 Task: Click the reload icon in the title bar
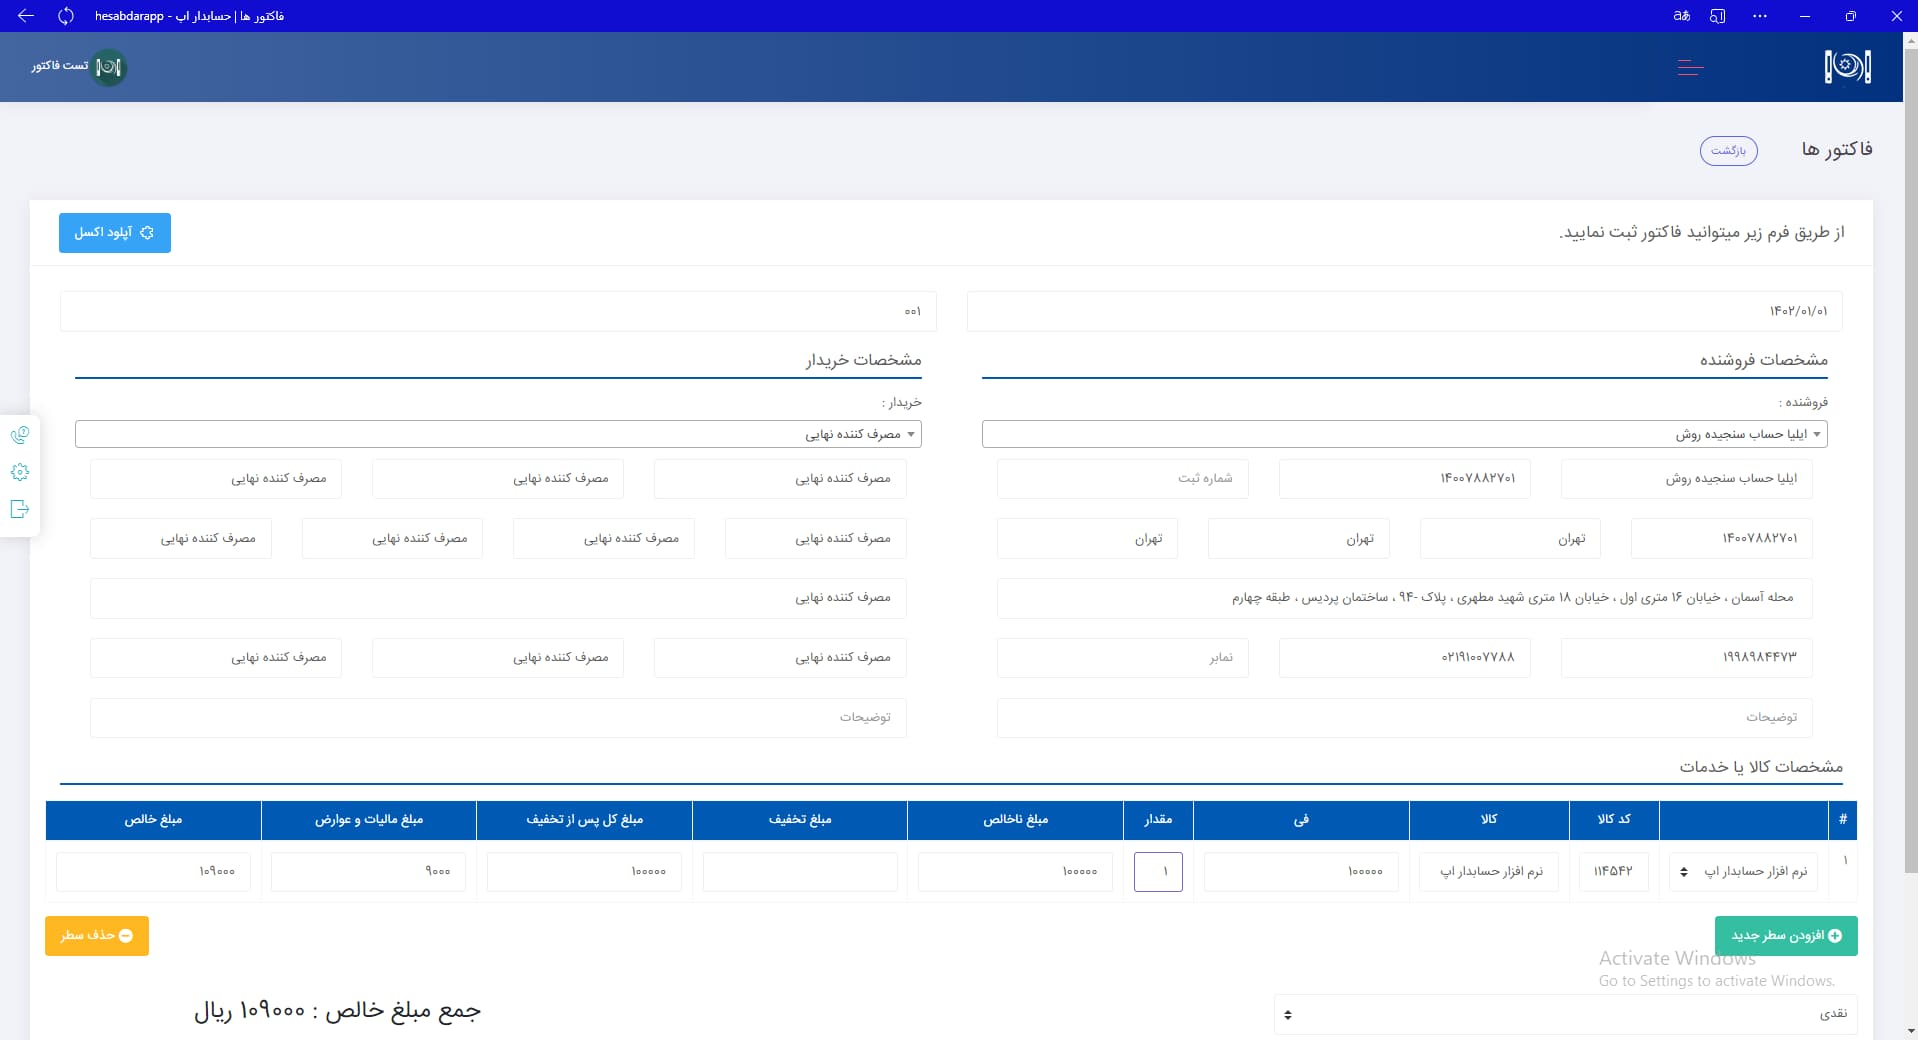point(66,16)
